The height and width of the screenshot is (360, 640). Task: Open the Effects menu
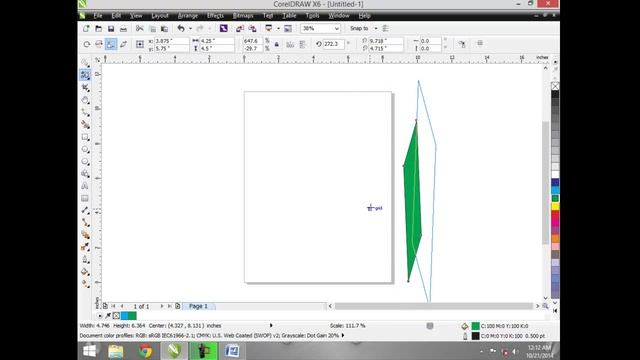215,16
